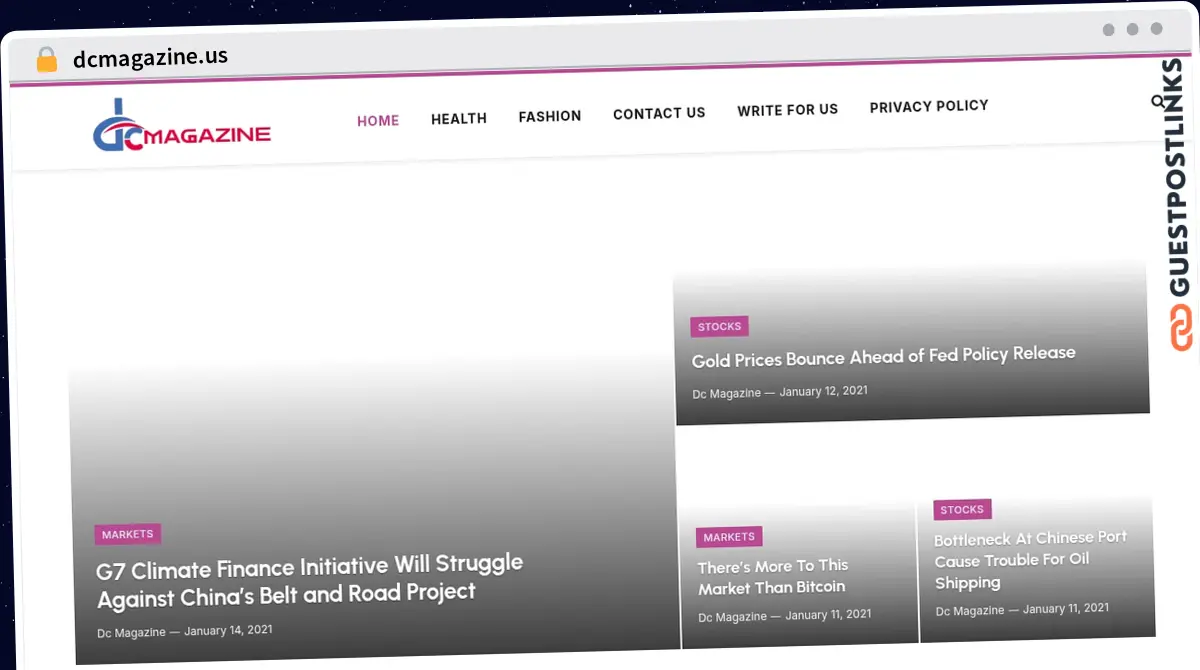This screenshot has width=1200, height=670.
Task: Click the dcmagazine.us address text
Action: coord(150,57)
